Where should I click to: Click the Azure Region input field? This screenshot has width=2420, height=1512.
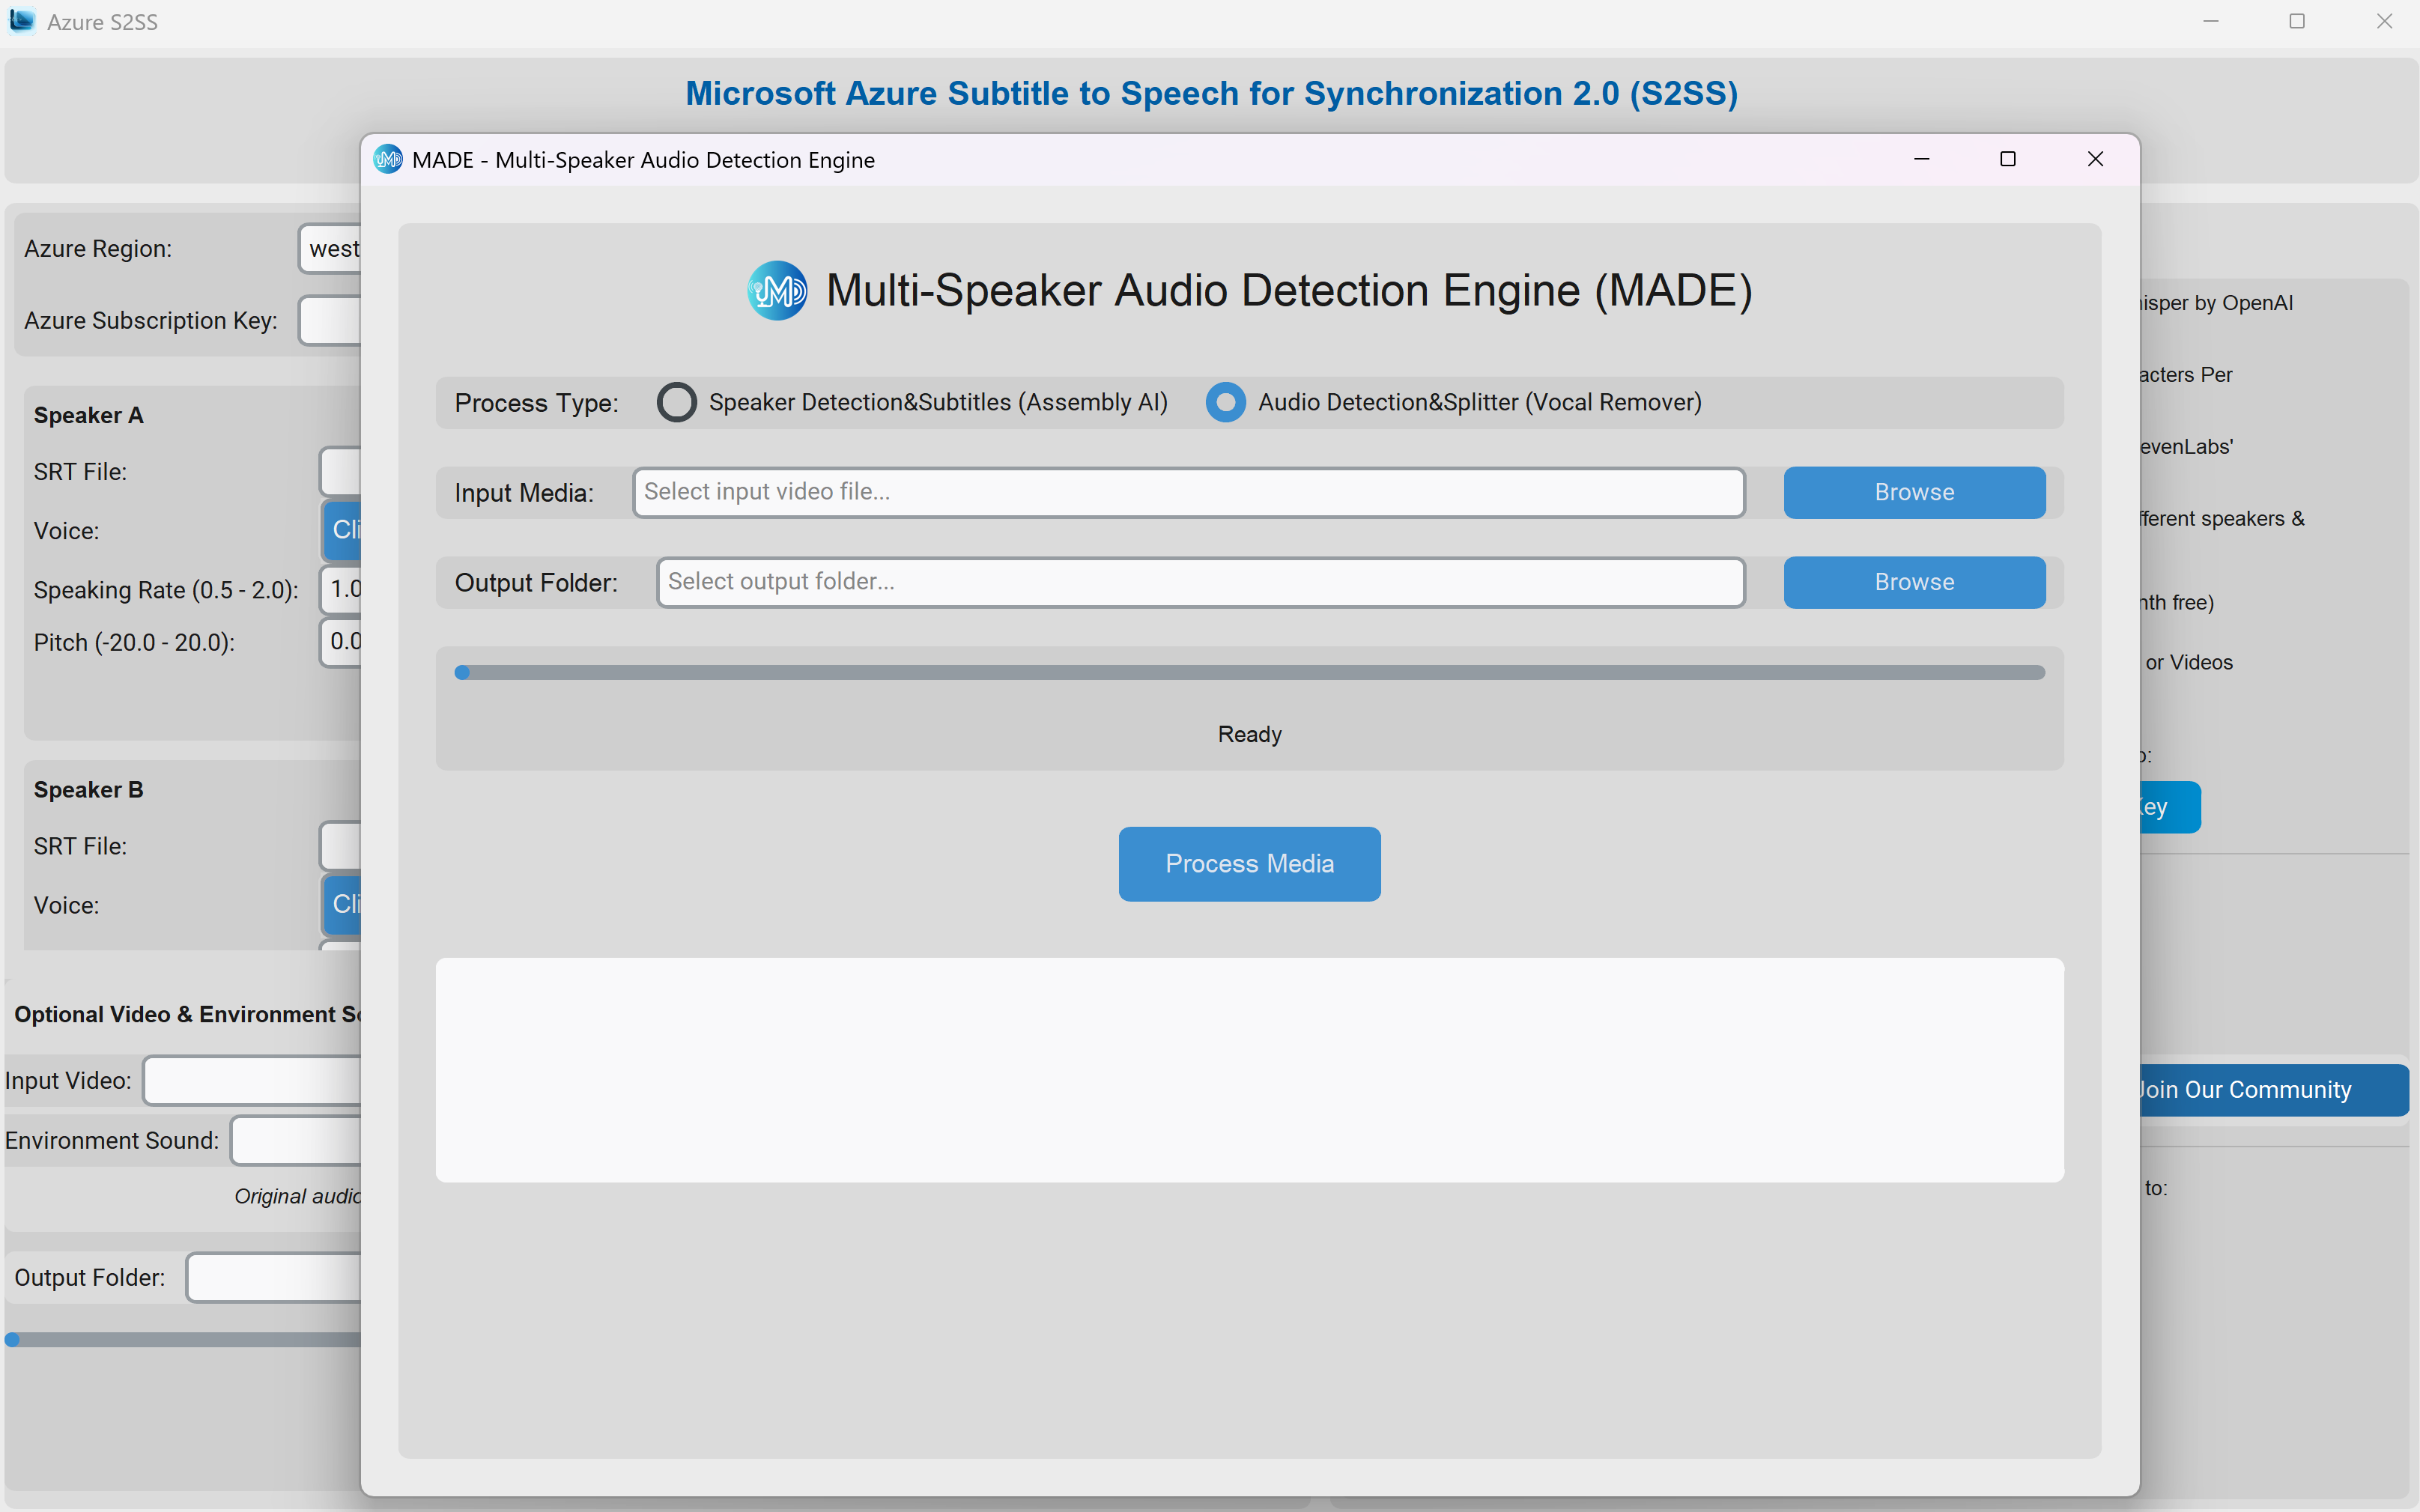pyautogui.click(x=332, y=249)
